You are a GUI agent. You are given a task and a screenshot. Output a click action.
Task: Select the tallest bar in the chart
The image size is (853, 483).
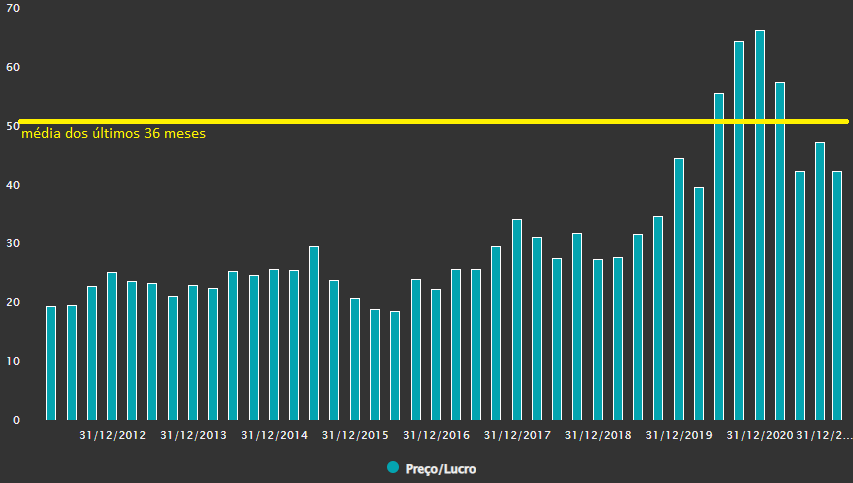760,225
